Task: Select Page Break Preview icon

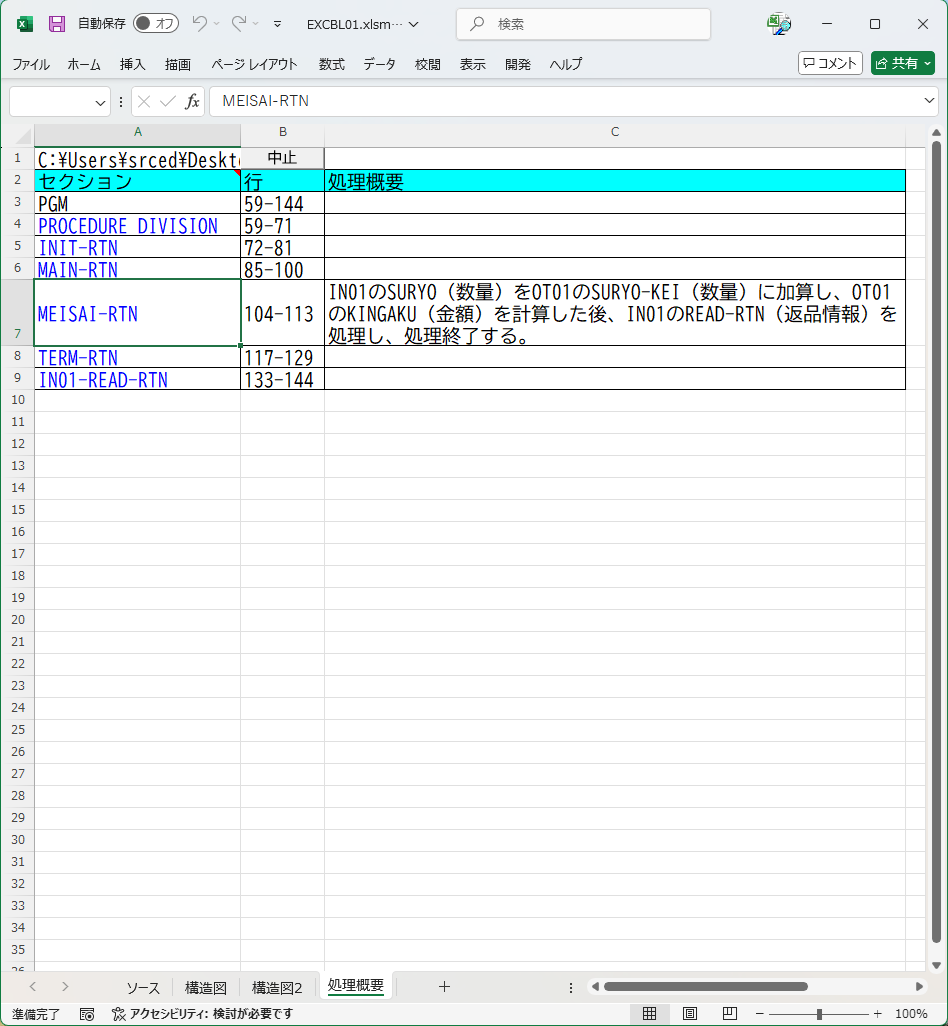Action: click(x=729, y=1013)
